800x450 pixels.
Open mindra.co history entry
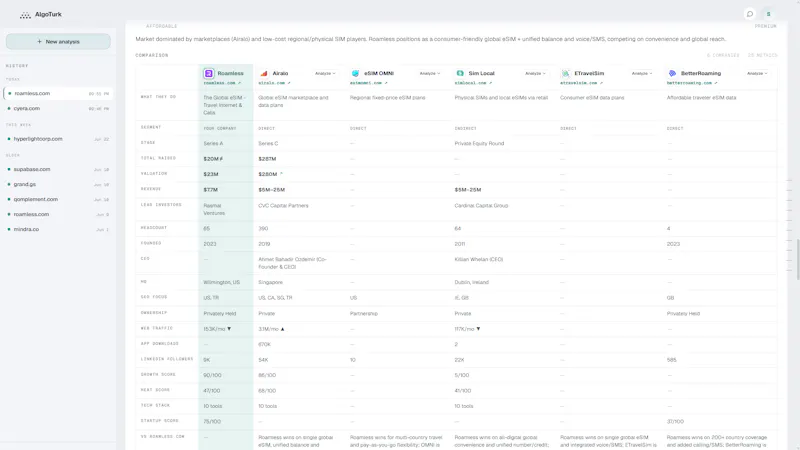tap(58, 229)
